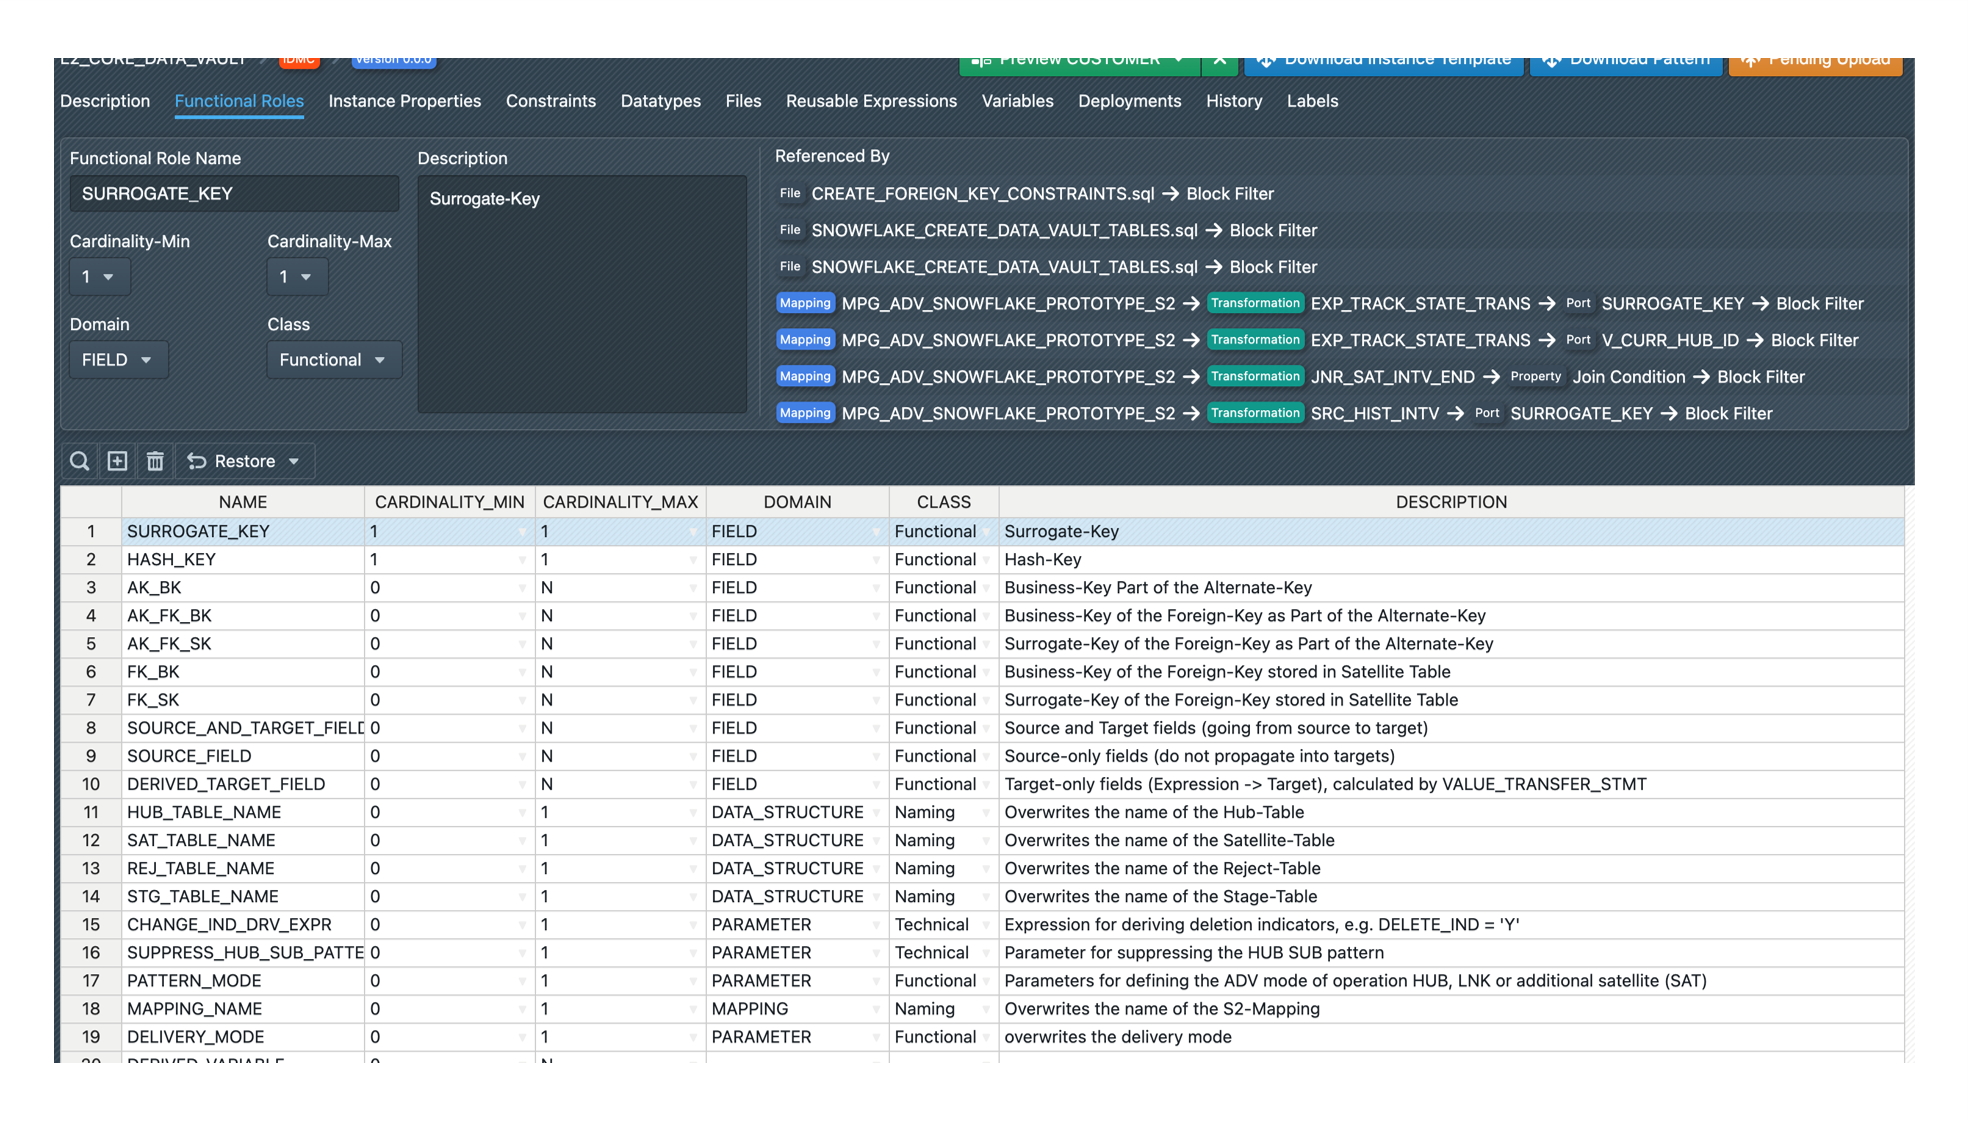Switch to the Instance Properties tab
This screenshot has height=1122, width=1968.
pos(404,101)
